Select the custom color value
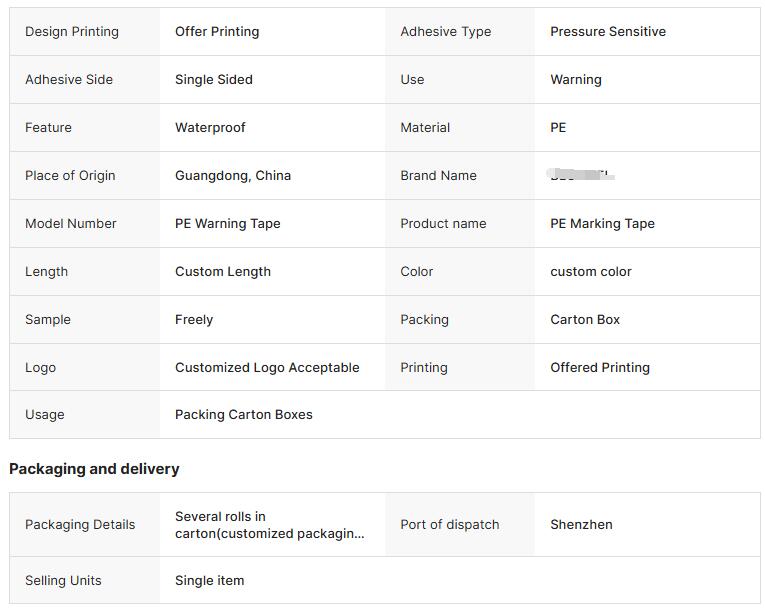 click(591, 271)
